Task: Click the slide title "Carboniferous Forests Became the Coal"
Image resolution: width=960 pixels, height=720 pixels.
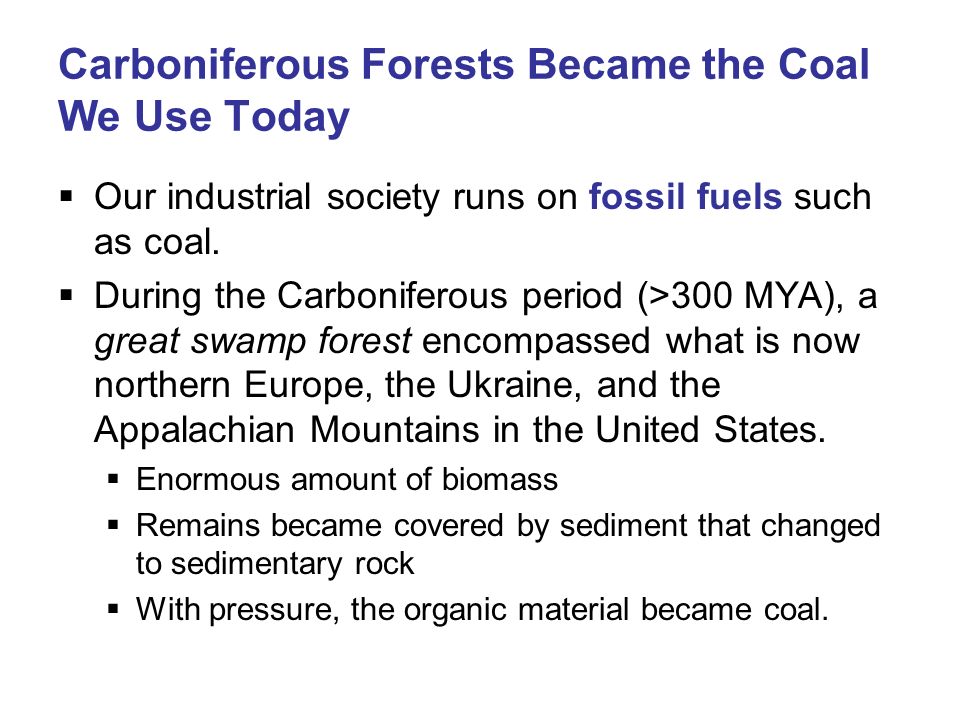Action: click(x=463, y=64)
